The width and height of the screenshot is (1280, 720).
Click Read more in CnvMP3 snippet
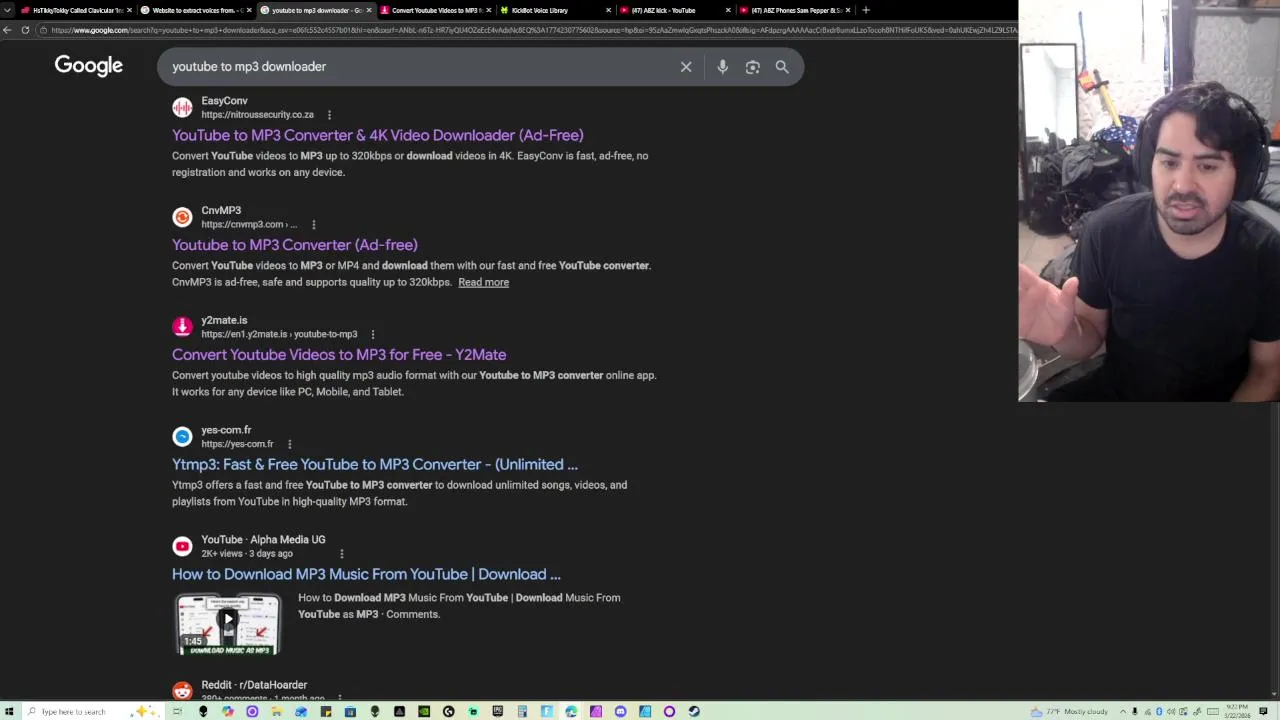pyautogui.click(x=483, y=282)
